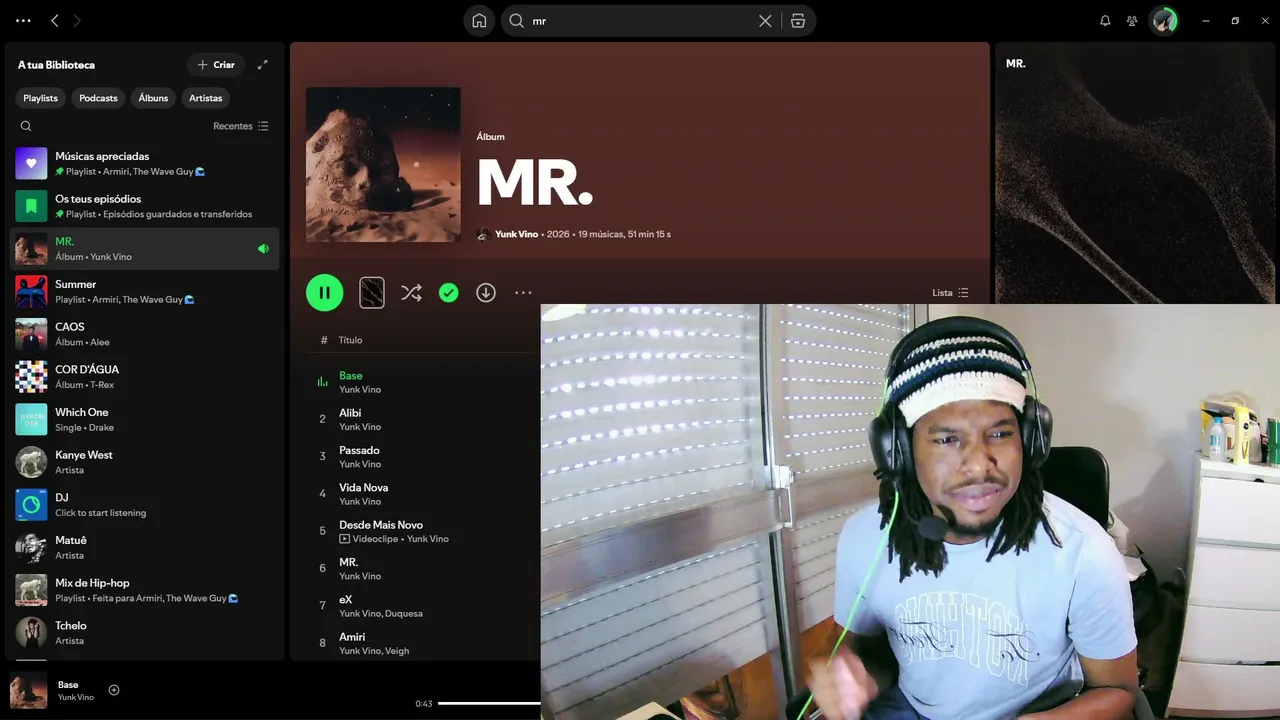Filter library by Artistas
1280x720 pixels.
pyautogui.click(x=206, y=98)
